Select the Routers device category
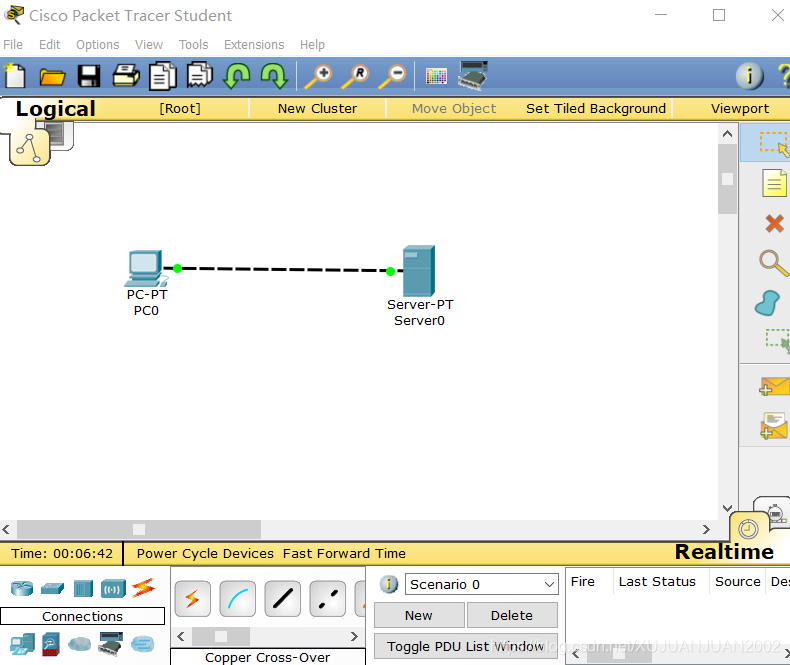This screenshot has height=665, width=790. pyautogui.click(x=22, y=588)
